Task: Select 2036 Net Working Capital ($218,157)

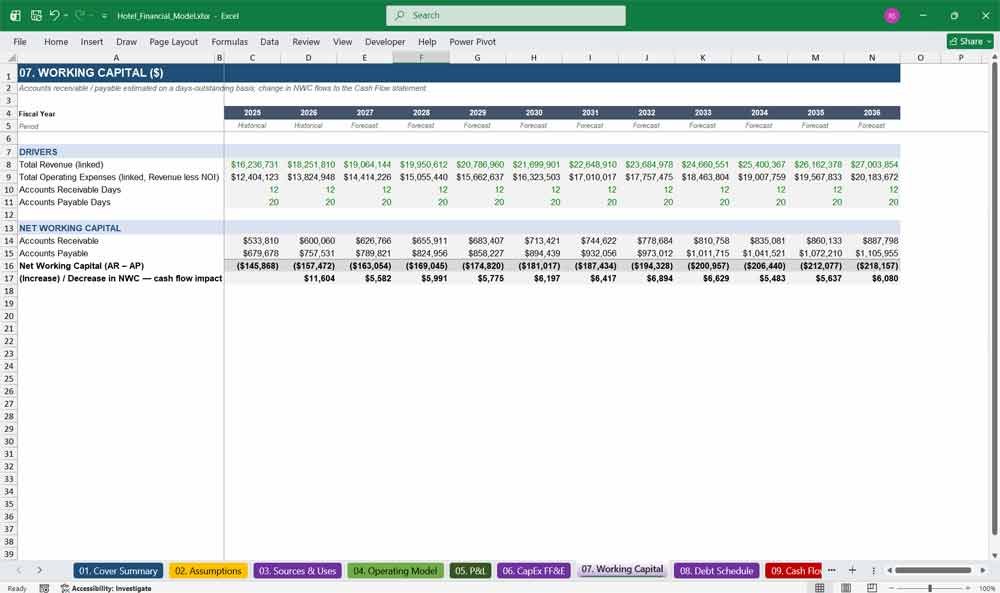Action: point(872,266)
